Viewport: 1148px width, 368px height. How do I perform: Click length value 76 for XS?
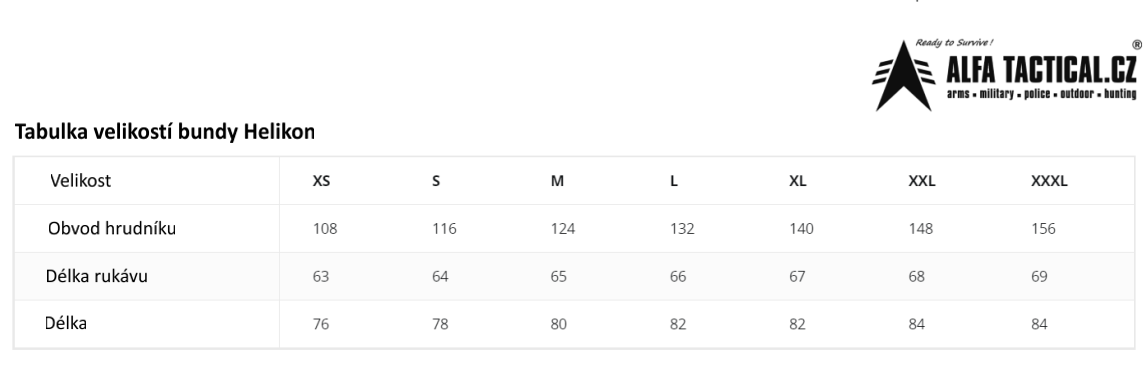point(321,324)
